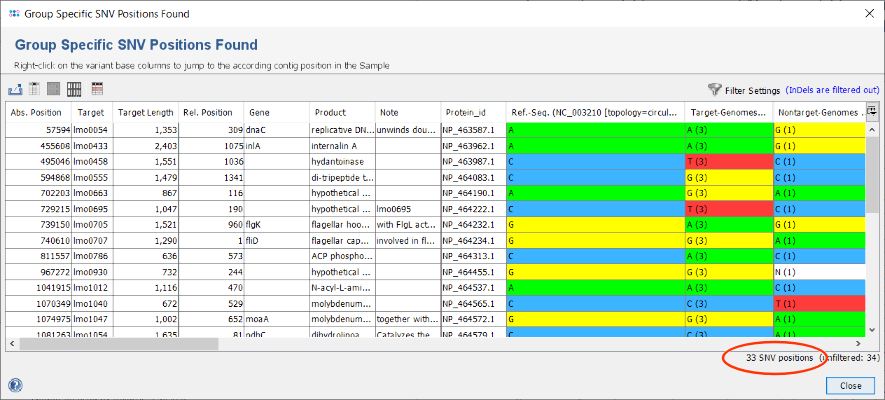
Task: Click the second toolbar icon with white table
Action: tap(35, 89)
